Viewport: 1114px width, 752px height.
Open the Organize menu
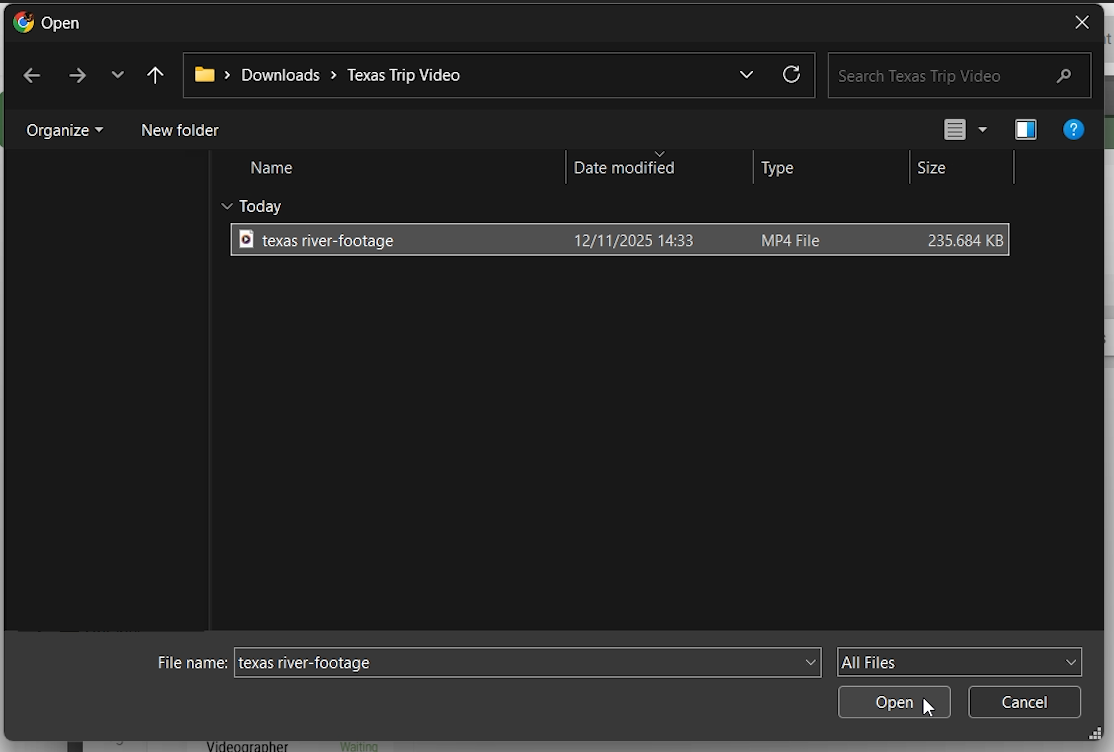click(x=64, y=130)
